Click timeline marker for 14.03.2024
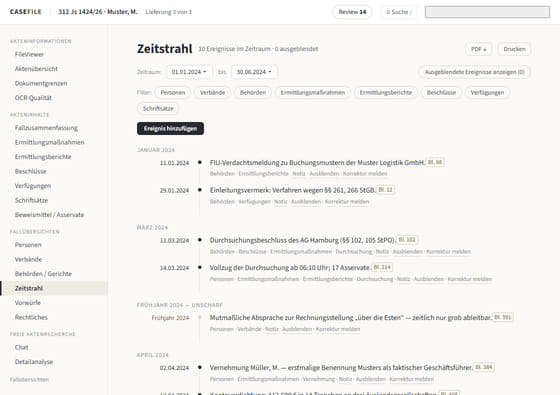This screenshot has height=395, width=560. coord(200,268)
